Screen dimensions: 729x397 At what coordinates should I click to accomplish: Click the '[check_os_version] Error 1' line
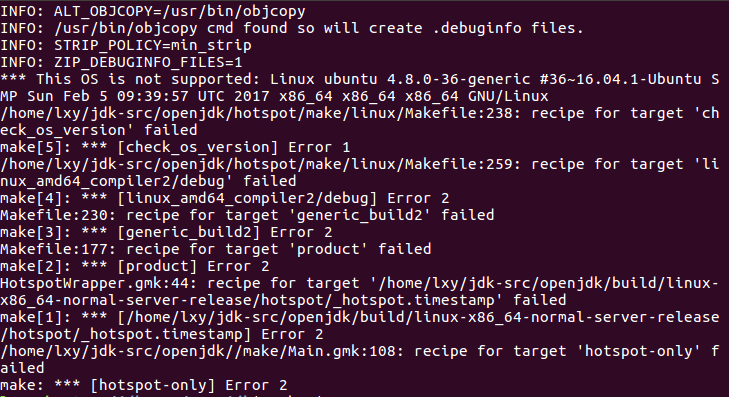tap(175, 147)
